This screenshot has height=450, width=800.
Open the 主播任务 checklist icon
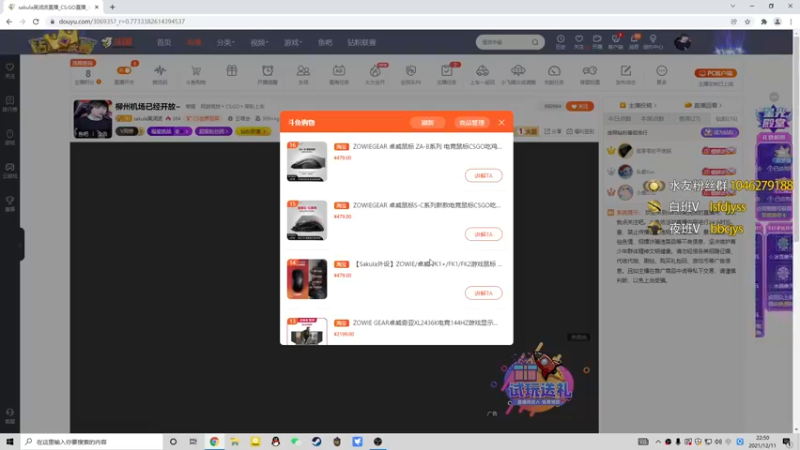pos(446,73)
